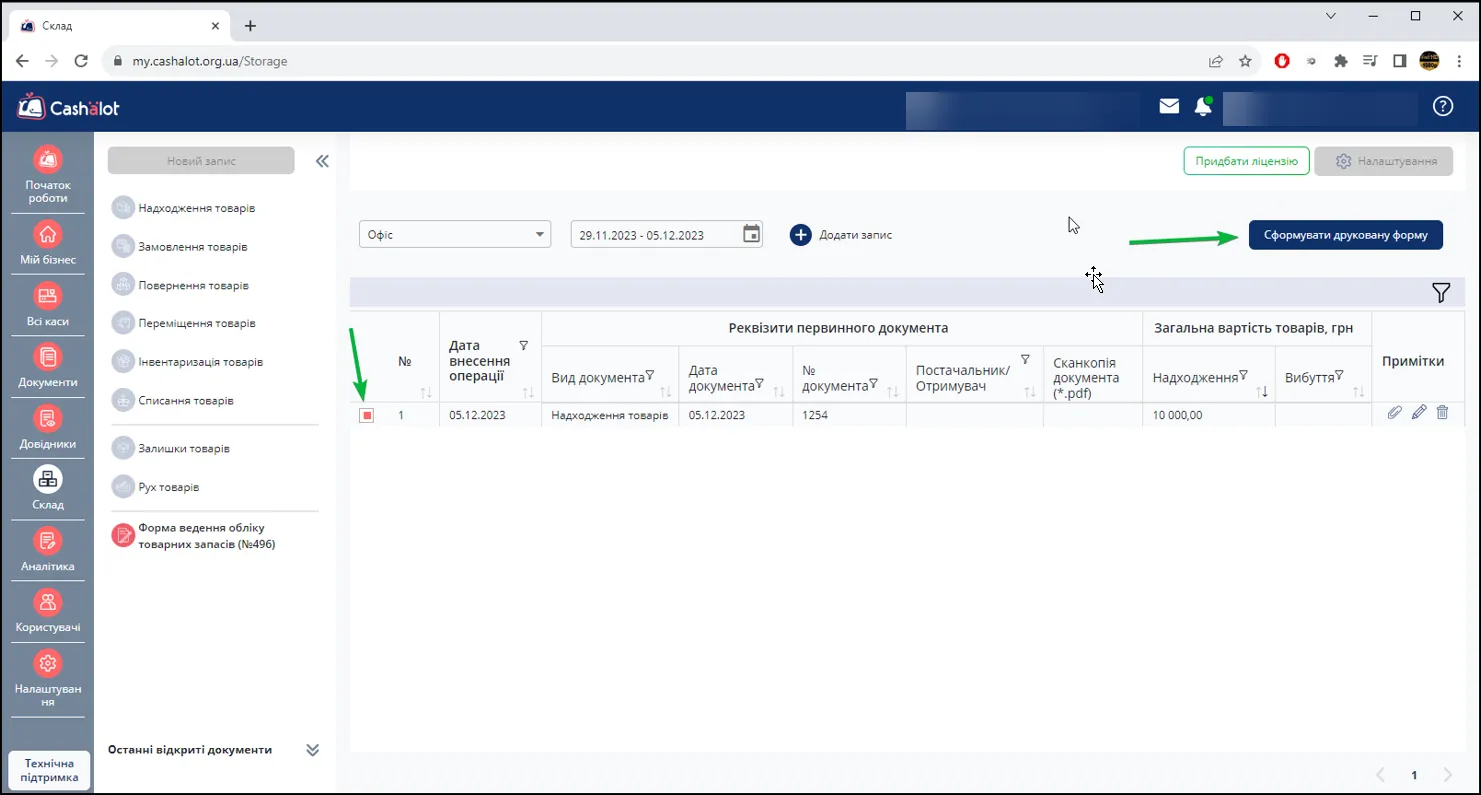
Task: Open the Документи sidebar section
Action: coord(48,367)
